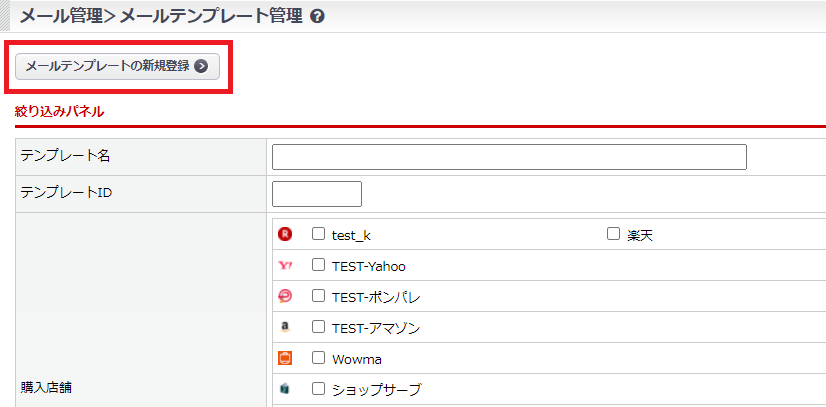This screenshot has height=407, width=826.
Task: Tick the ショップサーブ checkbox
Action: pyautogui.click(x=319, y=389)
